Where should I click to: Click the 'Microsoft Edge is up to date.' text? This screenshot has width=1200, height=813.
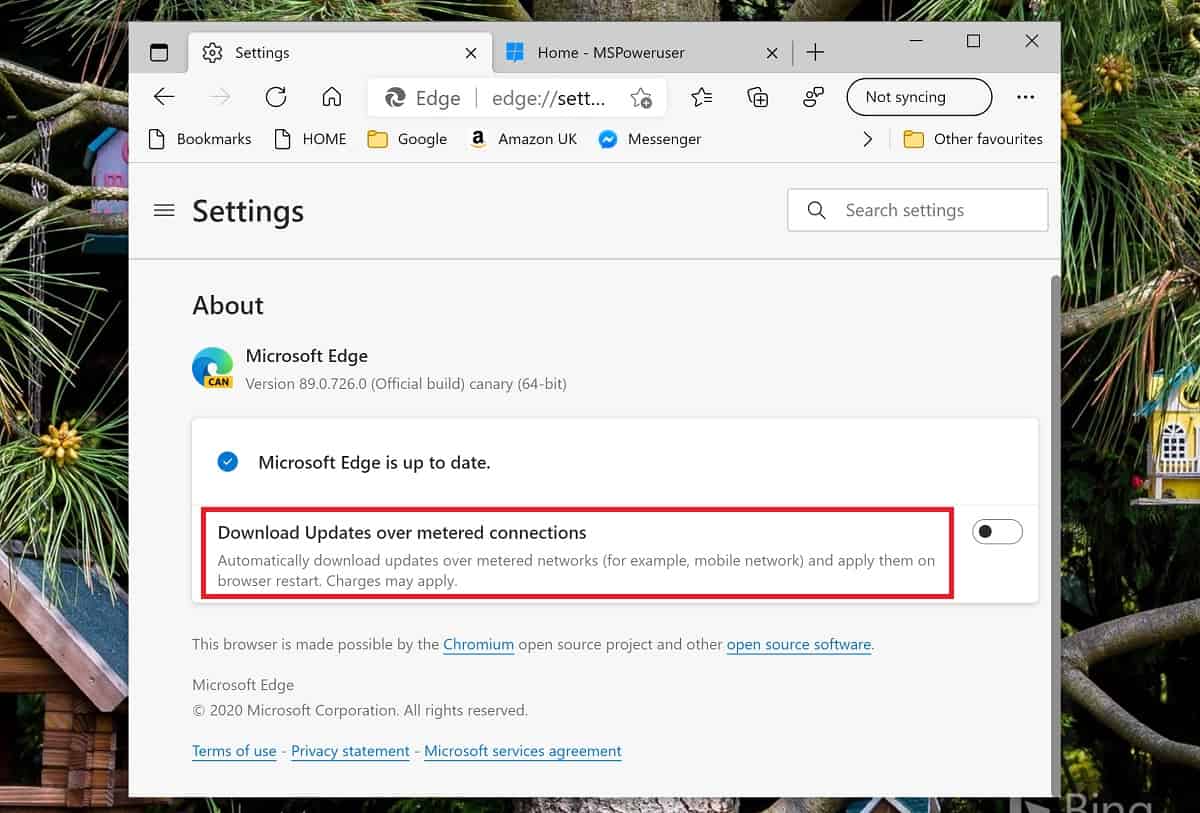point(374,463)
